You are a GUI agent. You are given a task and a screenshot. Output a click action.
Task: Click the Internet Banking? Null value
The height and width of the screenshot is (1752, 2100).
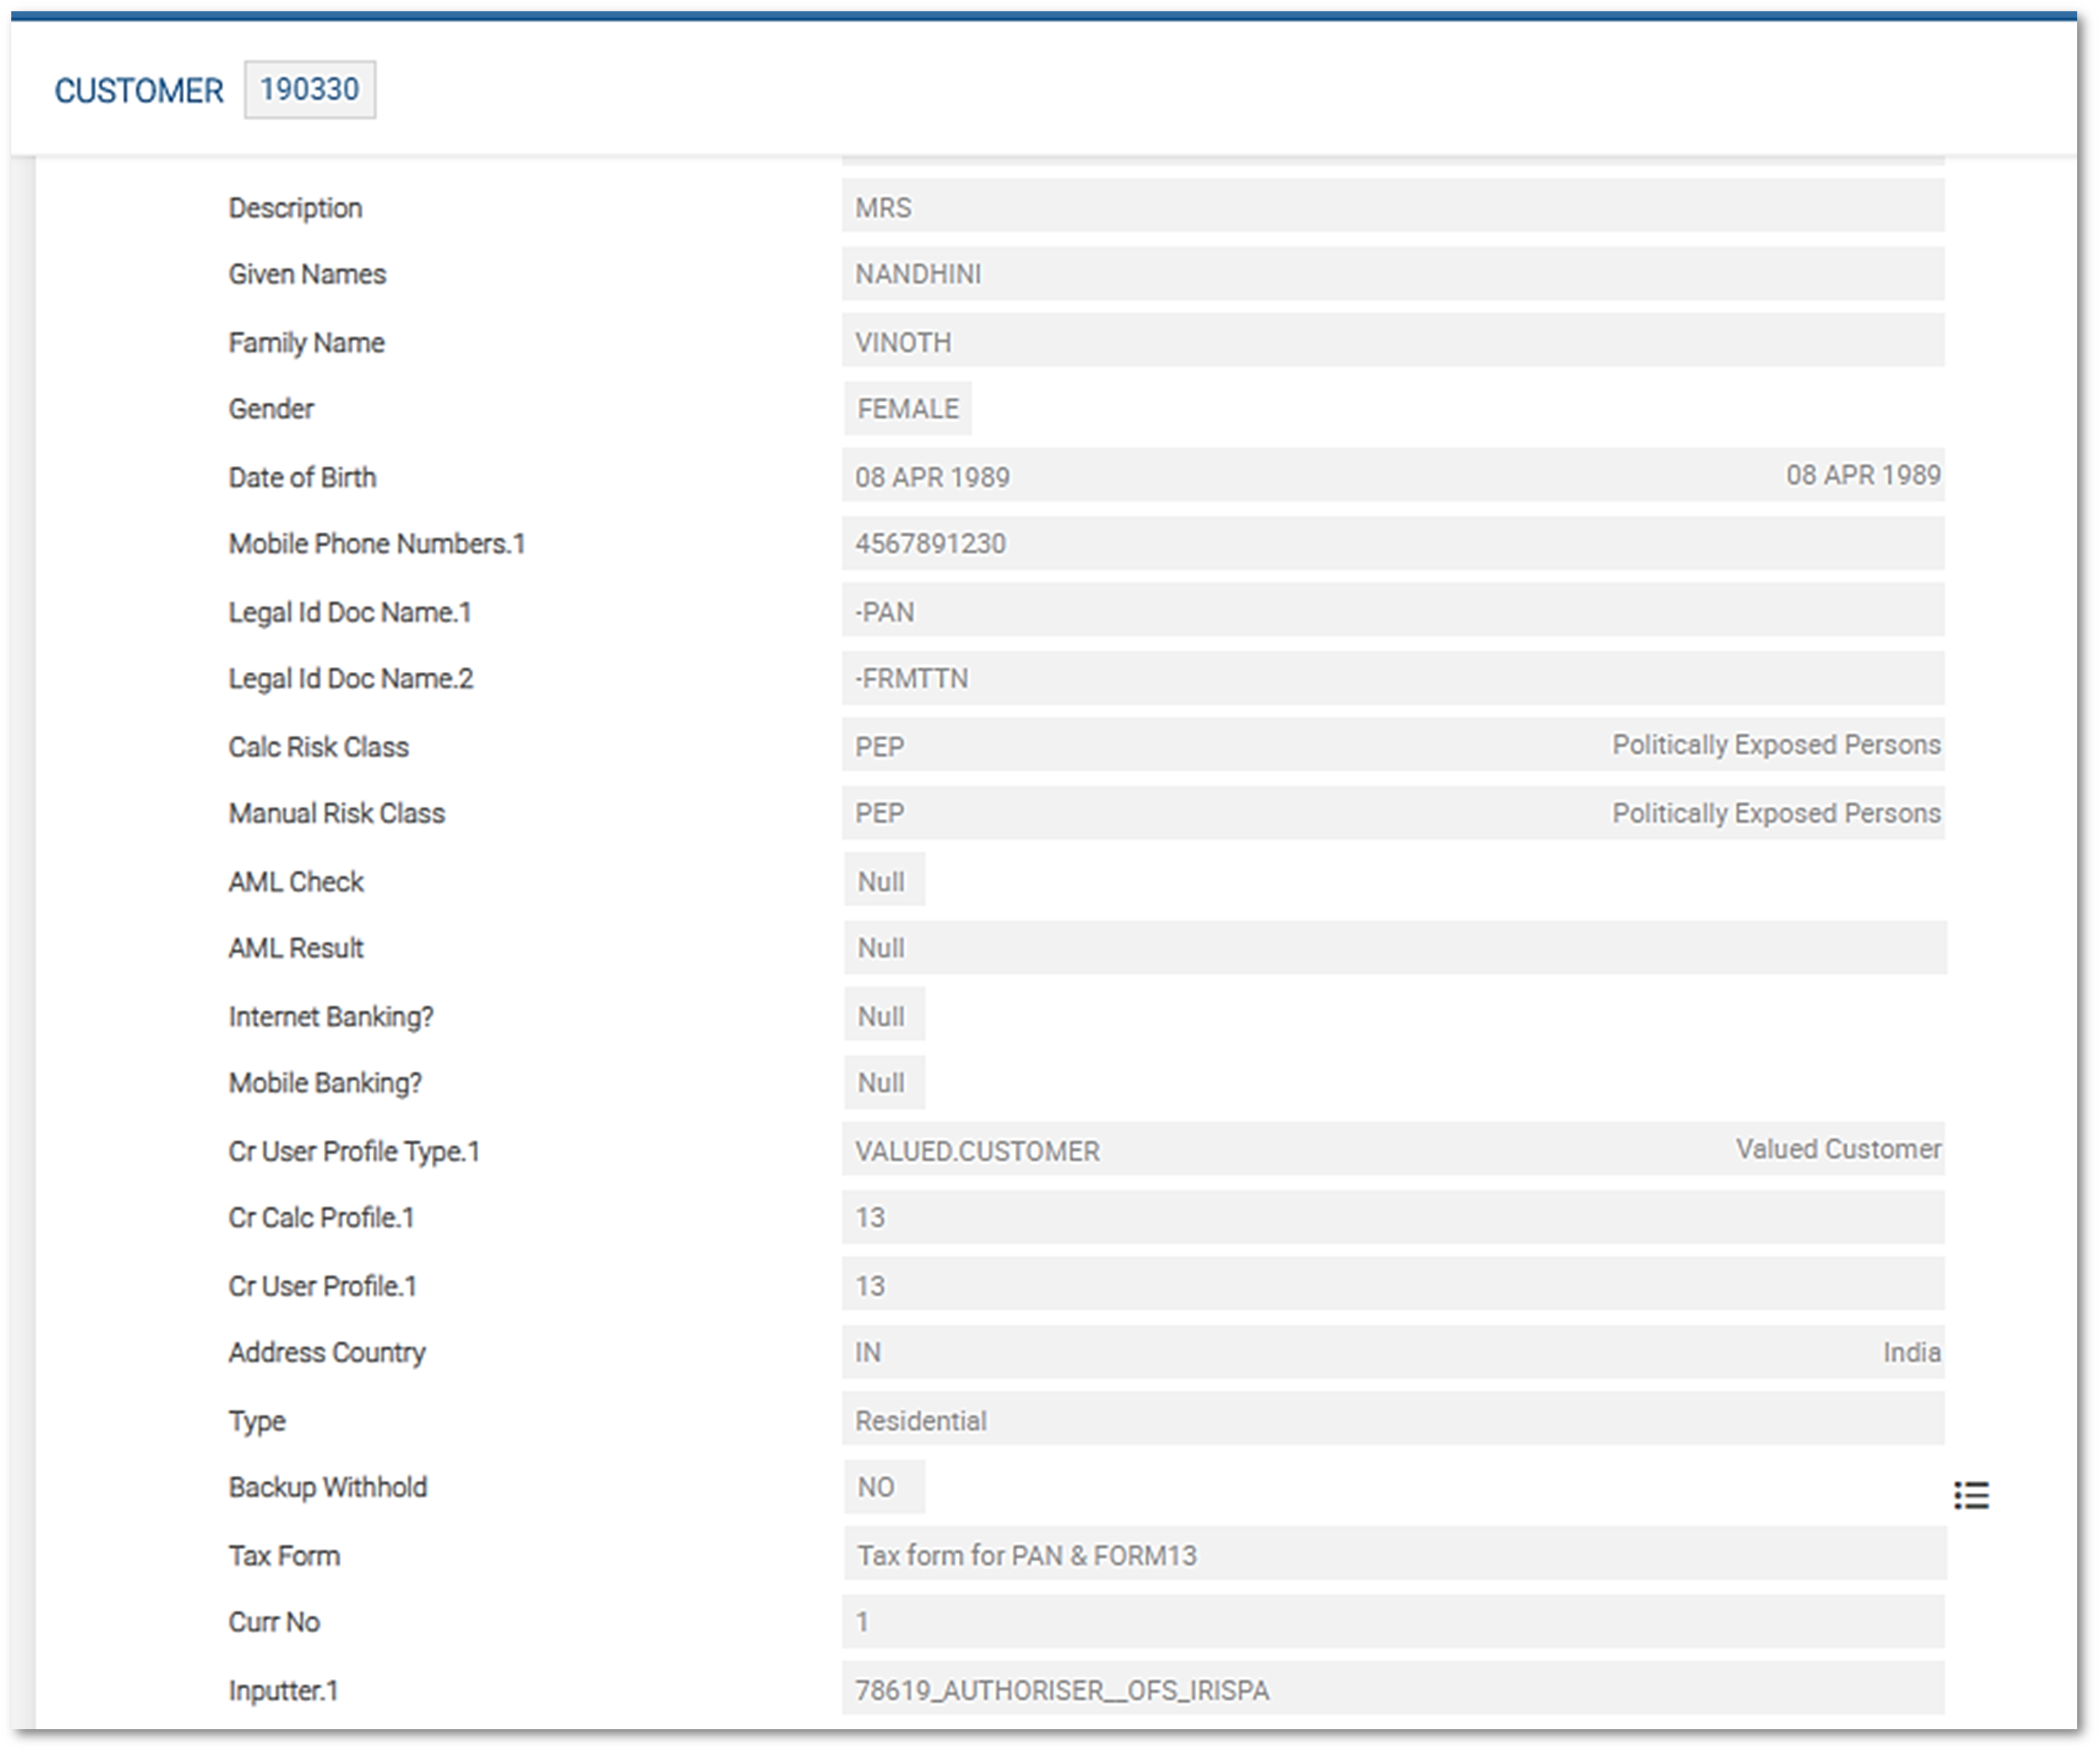pyautogui.click(x=884, y=1015)
